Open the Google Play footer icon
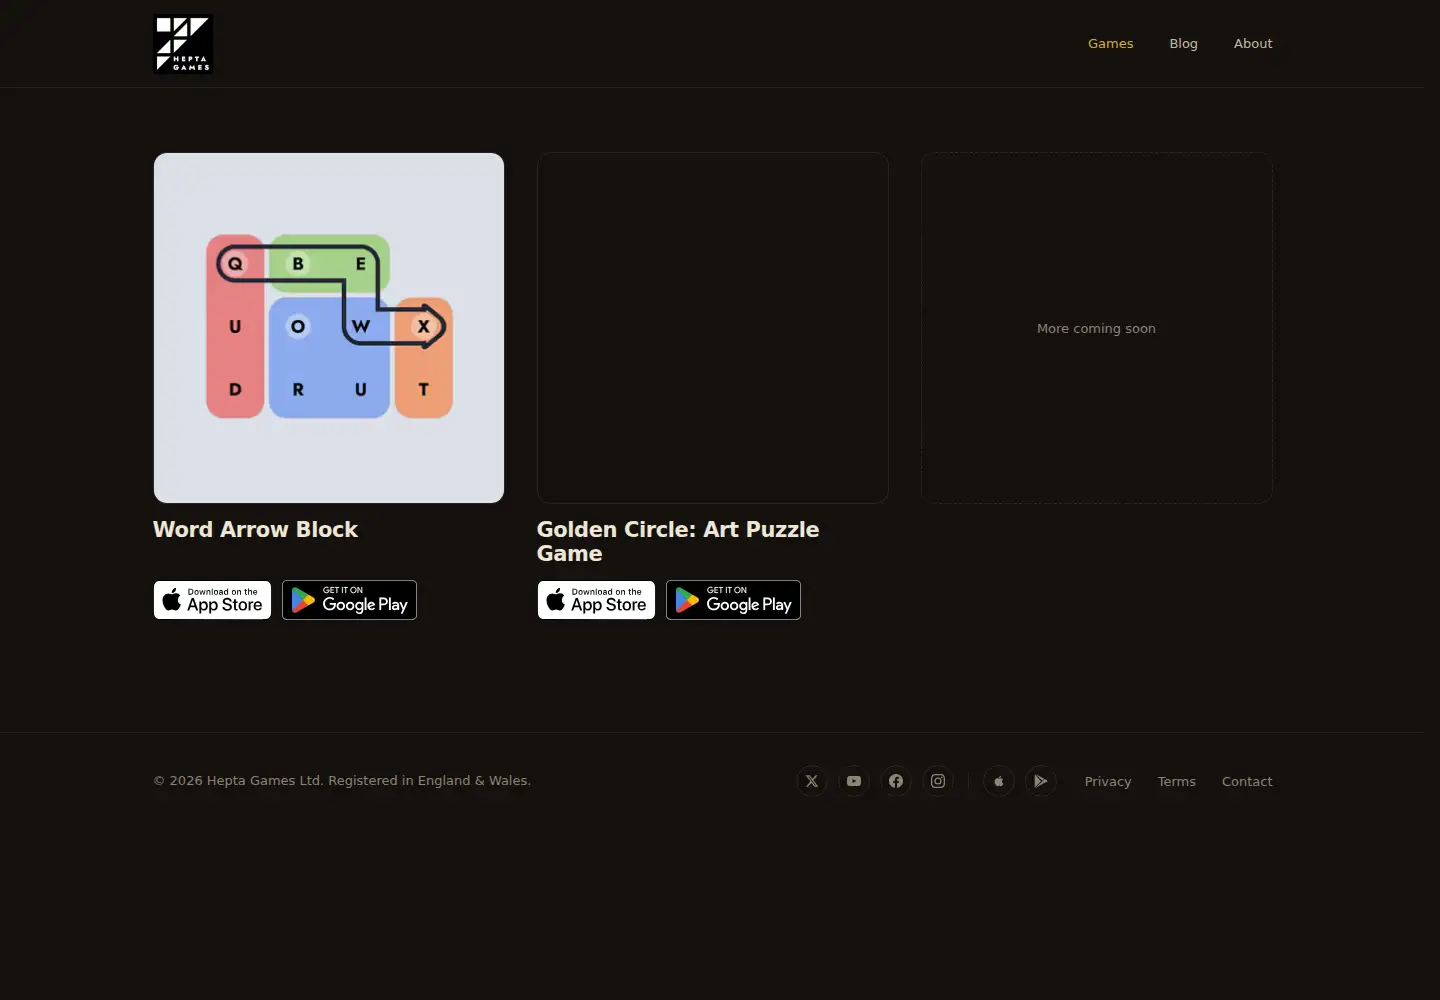This screenshot has height=1000, width=1440. pos(1041,781)
